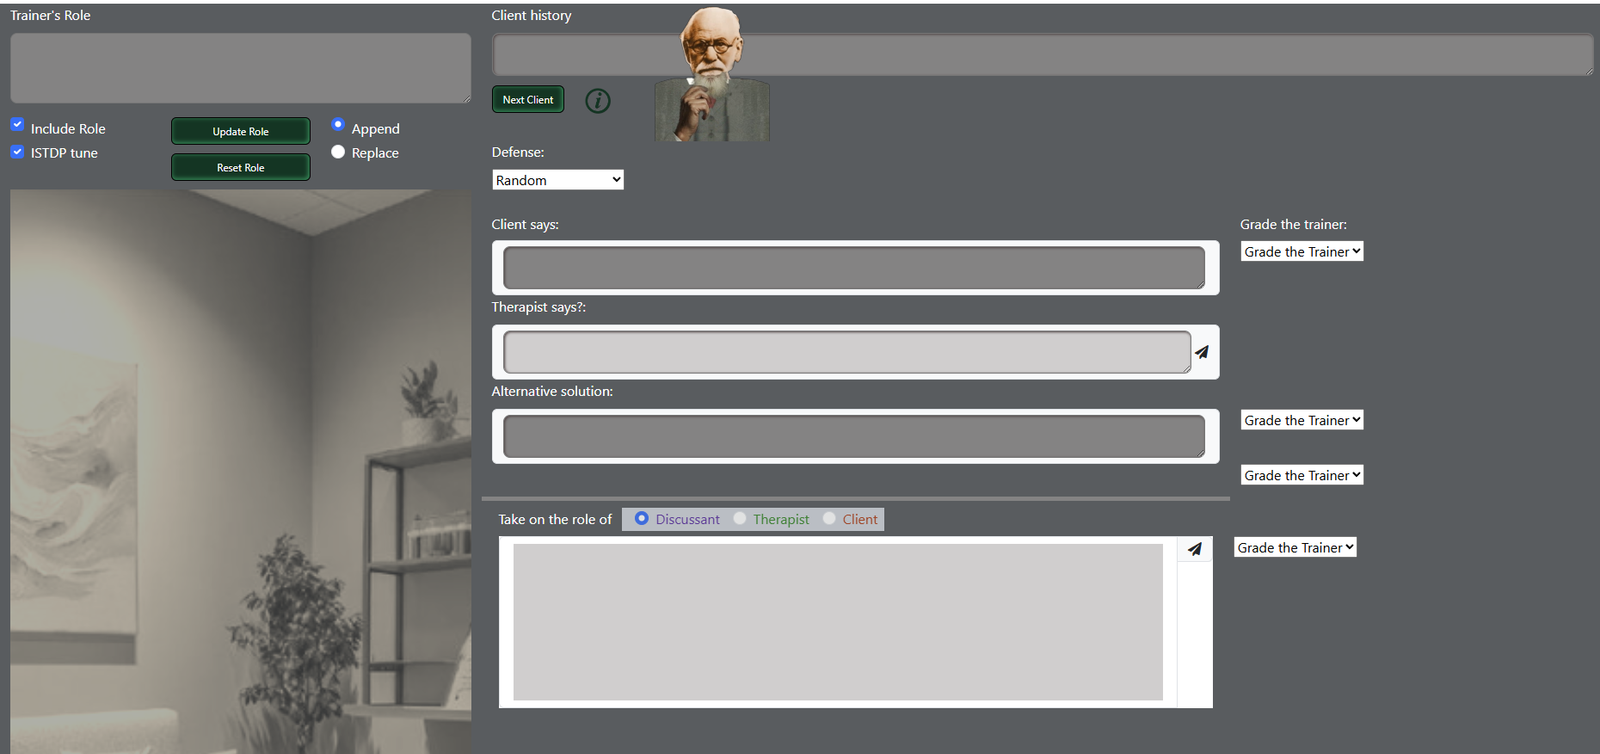Click the info icon beside Next Client
Viewport: 1600px width, 754px height.
tap(598, 101)
